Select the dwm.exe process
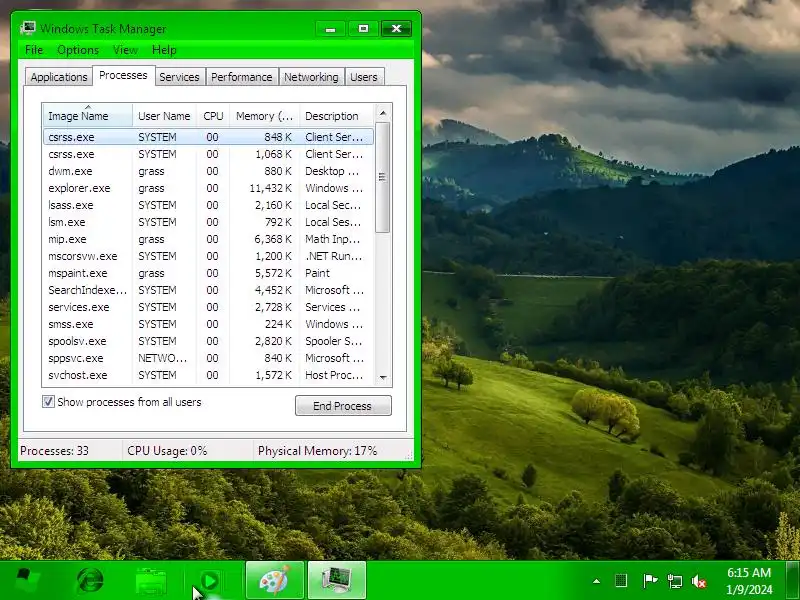Image resolution: width=800 pixels, height=600 pixels. pyautogui.click(x=209, y=171)
